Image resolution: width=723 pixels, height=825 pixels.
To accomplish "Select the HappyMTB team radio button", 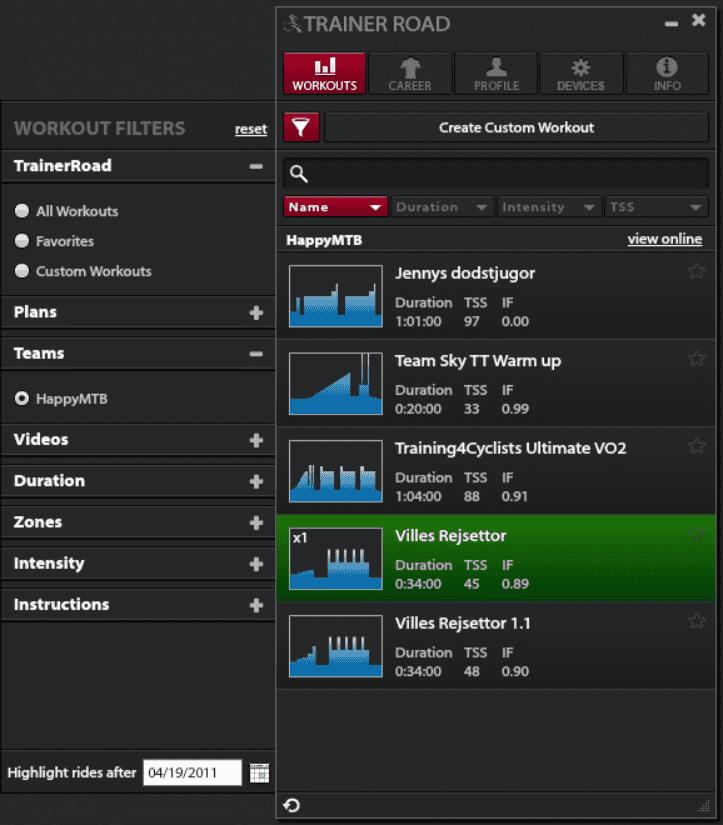I will point(22,398).
